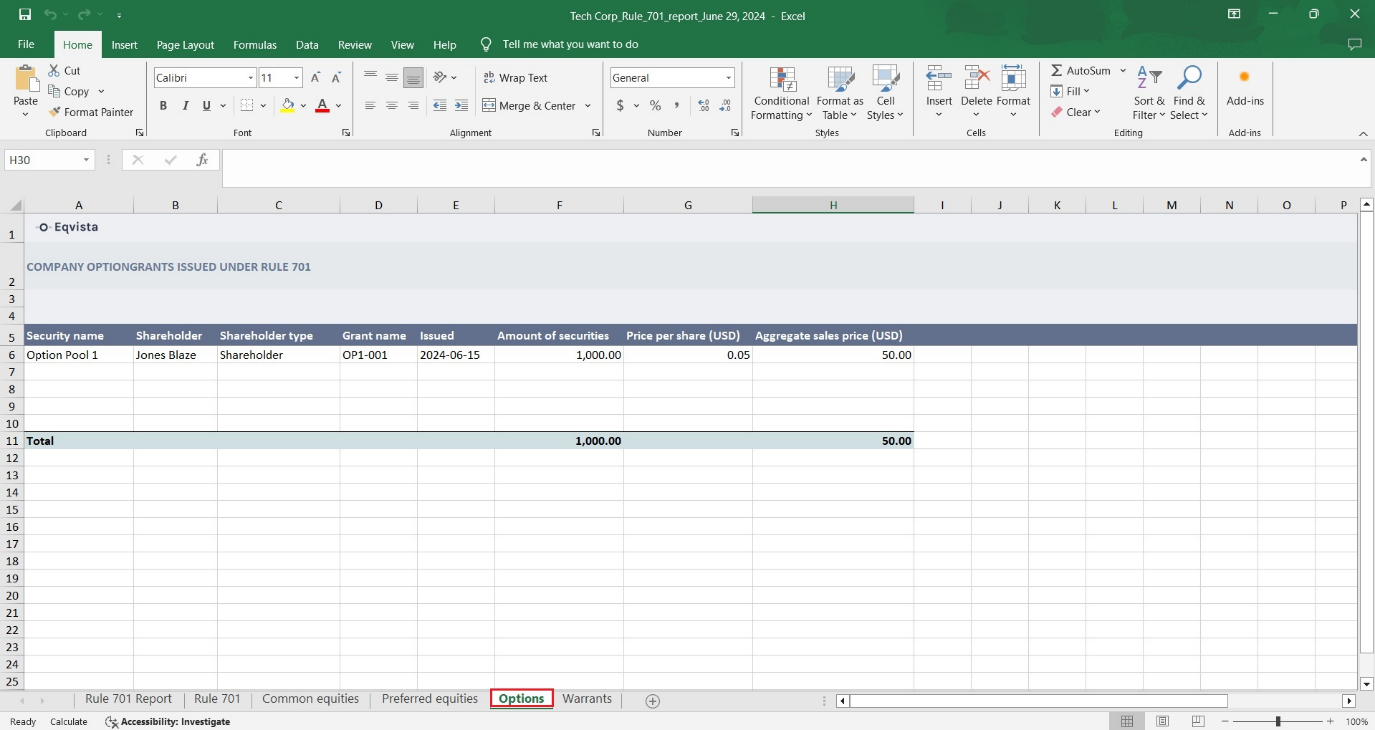Image resolution: width=1375 pixels, height=730 pixels.
Task: Switch to Page Break Preview view
Action: pos(1198,721)
